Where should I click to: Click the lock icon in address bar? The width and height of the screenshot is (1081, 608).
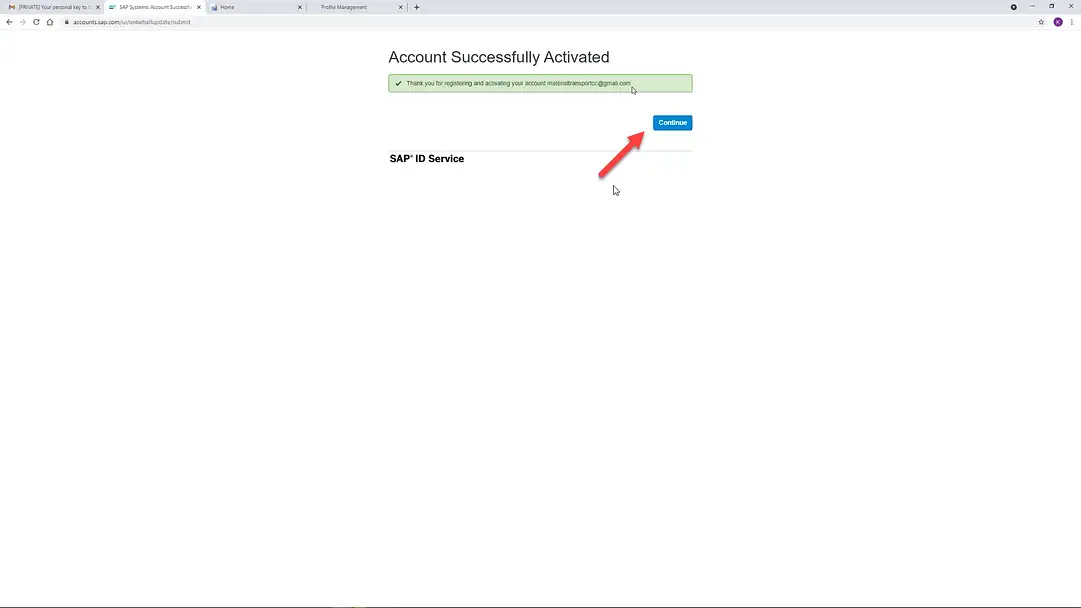[x=67, y=22]
